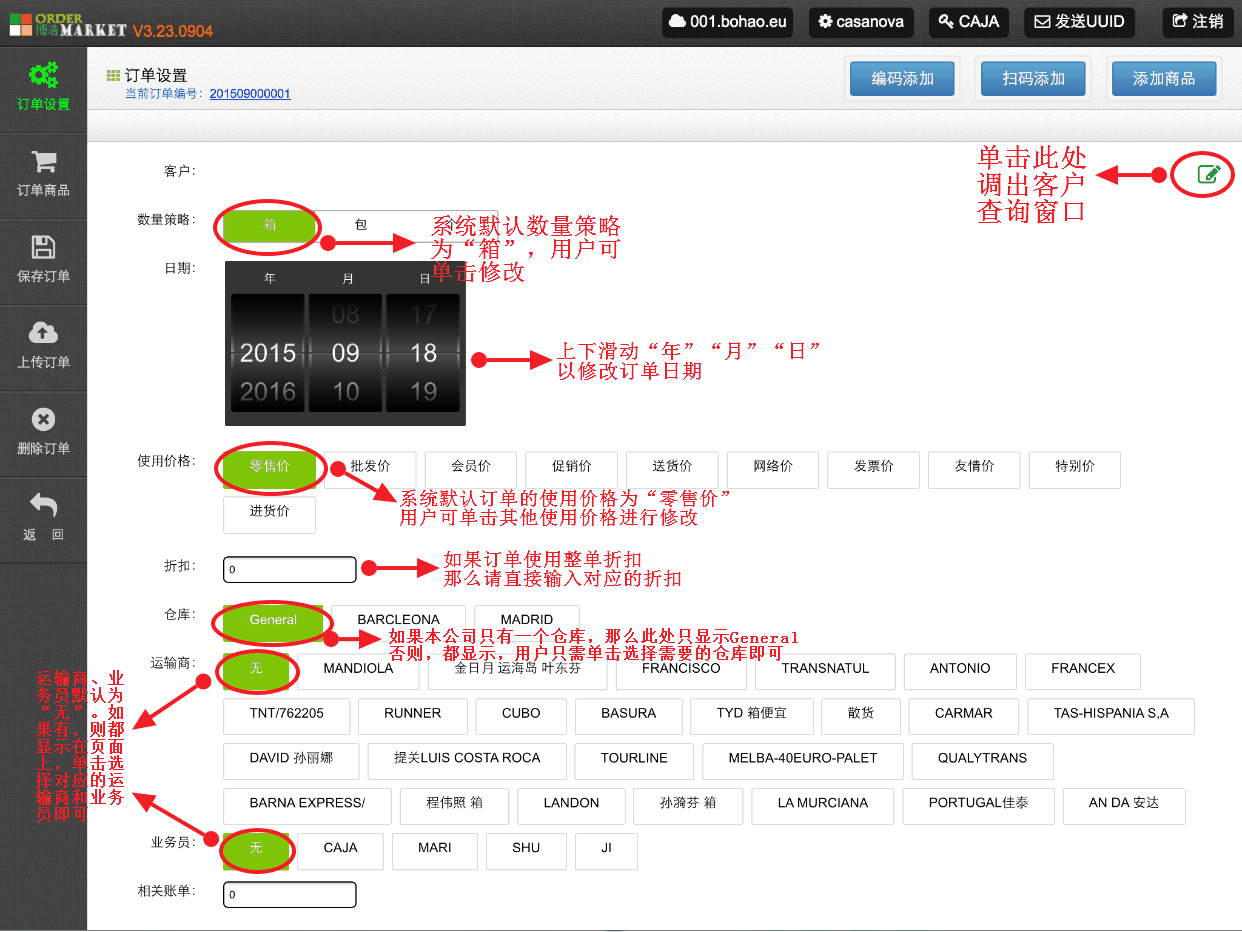Screen dimensions: 1242x932
Task: Choose FRANCEX as the carrier
Action: tap(1083, 670)
